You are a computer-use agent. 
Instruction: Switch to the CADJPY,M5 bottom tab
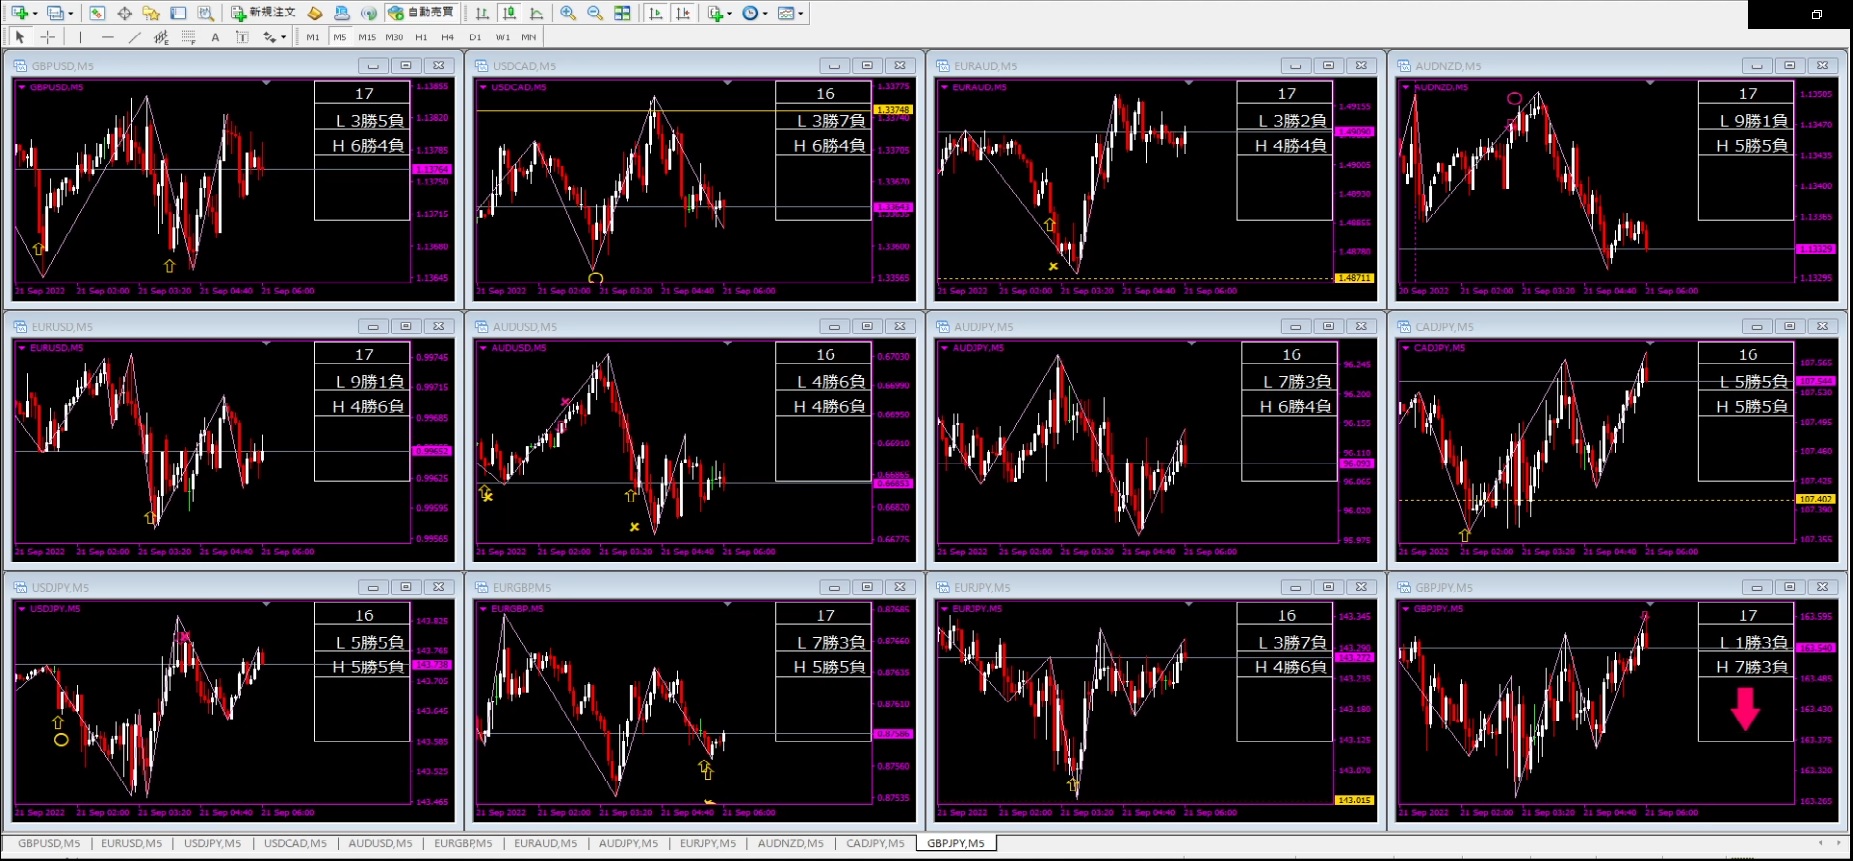tap(875, 843)
